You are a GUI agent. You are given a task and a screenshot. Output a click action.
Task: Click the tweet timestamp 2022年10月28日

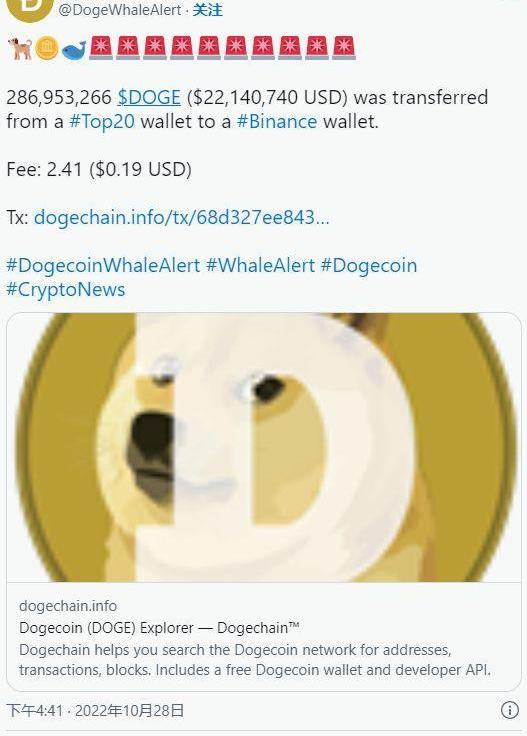tap(129, 710)
